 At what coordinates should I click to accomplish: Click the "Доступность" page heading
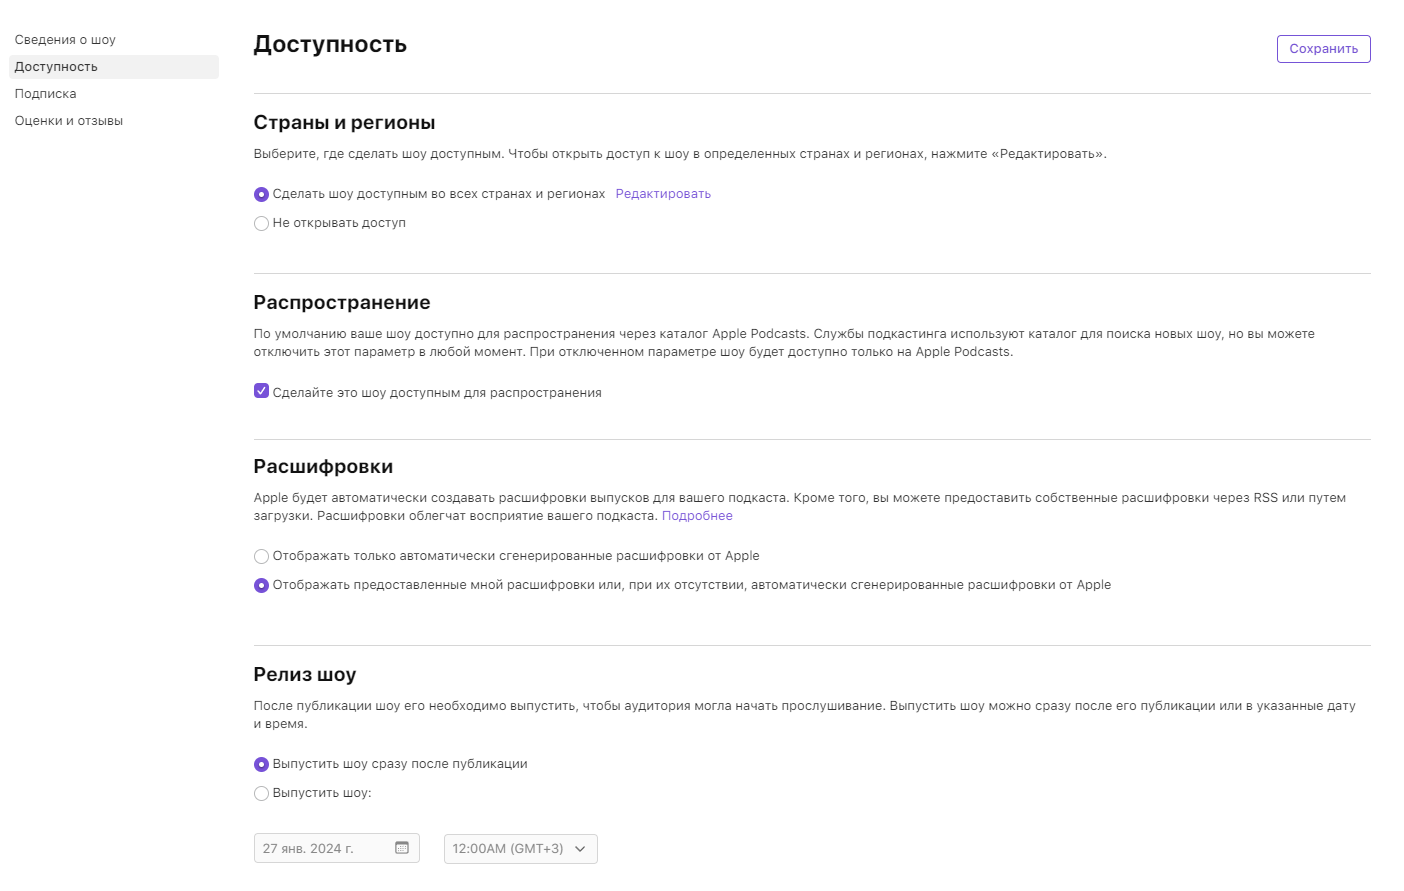330,44
